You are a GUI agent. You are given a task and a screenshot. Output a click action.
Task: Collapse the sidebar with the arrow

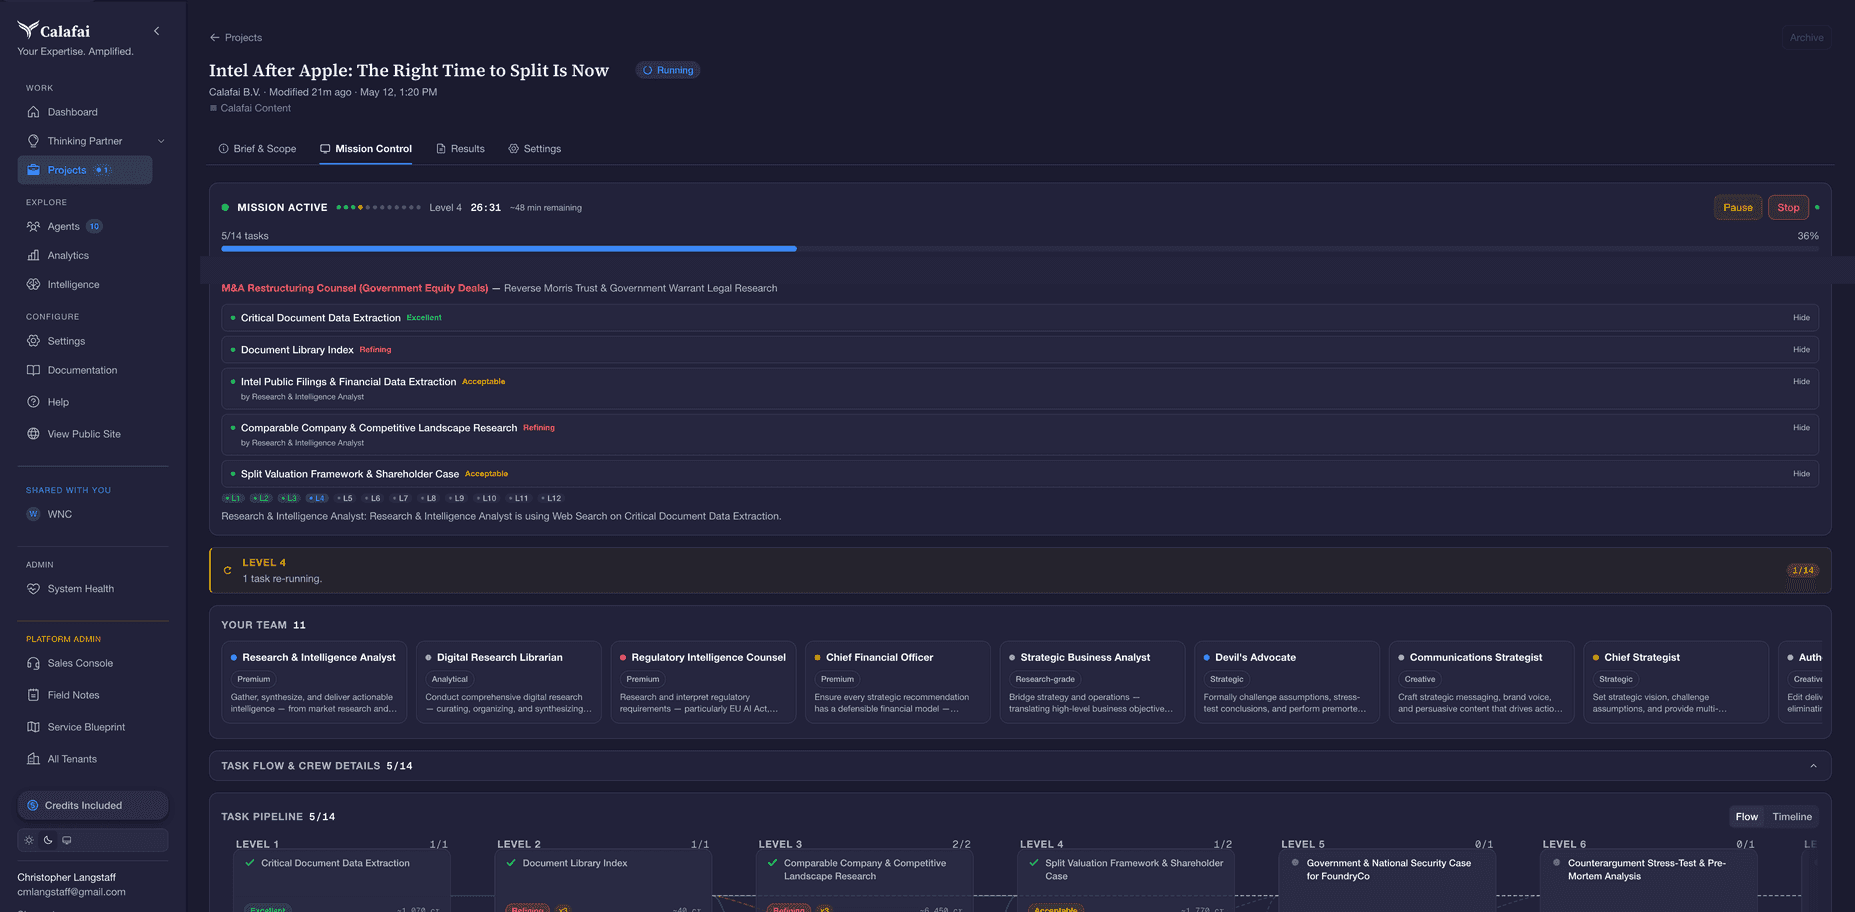tap(156, 31)
